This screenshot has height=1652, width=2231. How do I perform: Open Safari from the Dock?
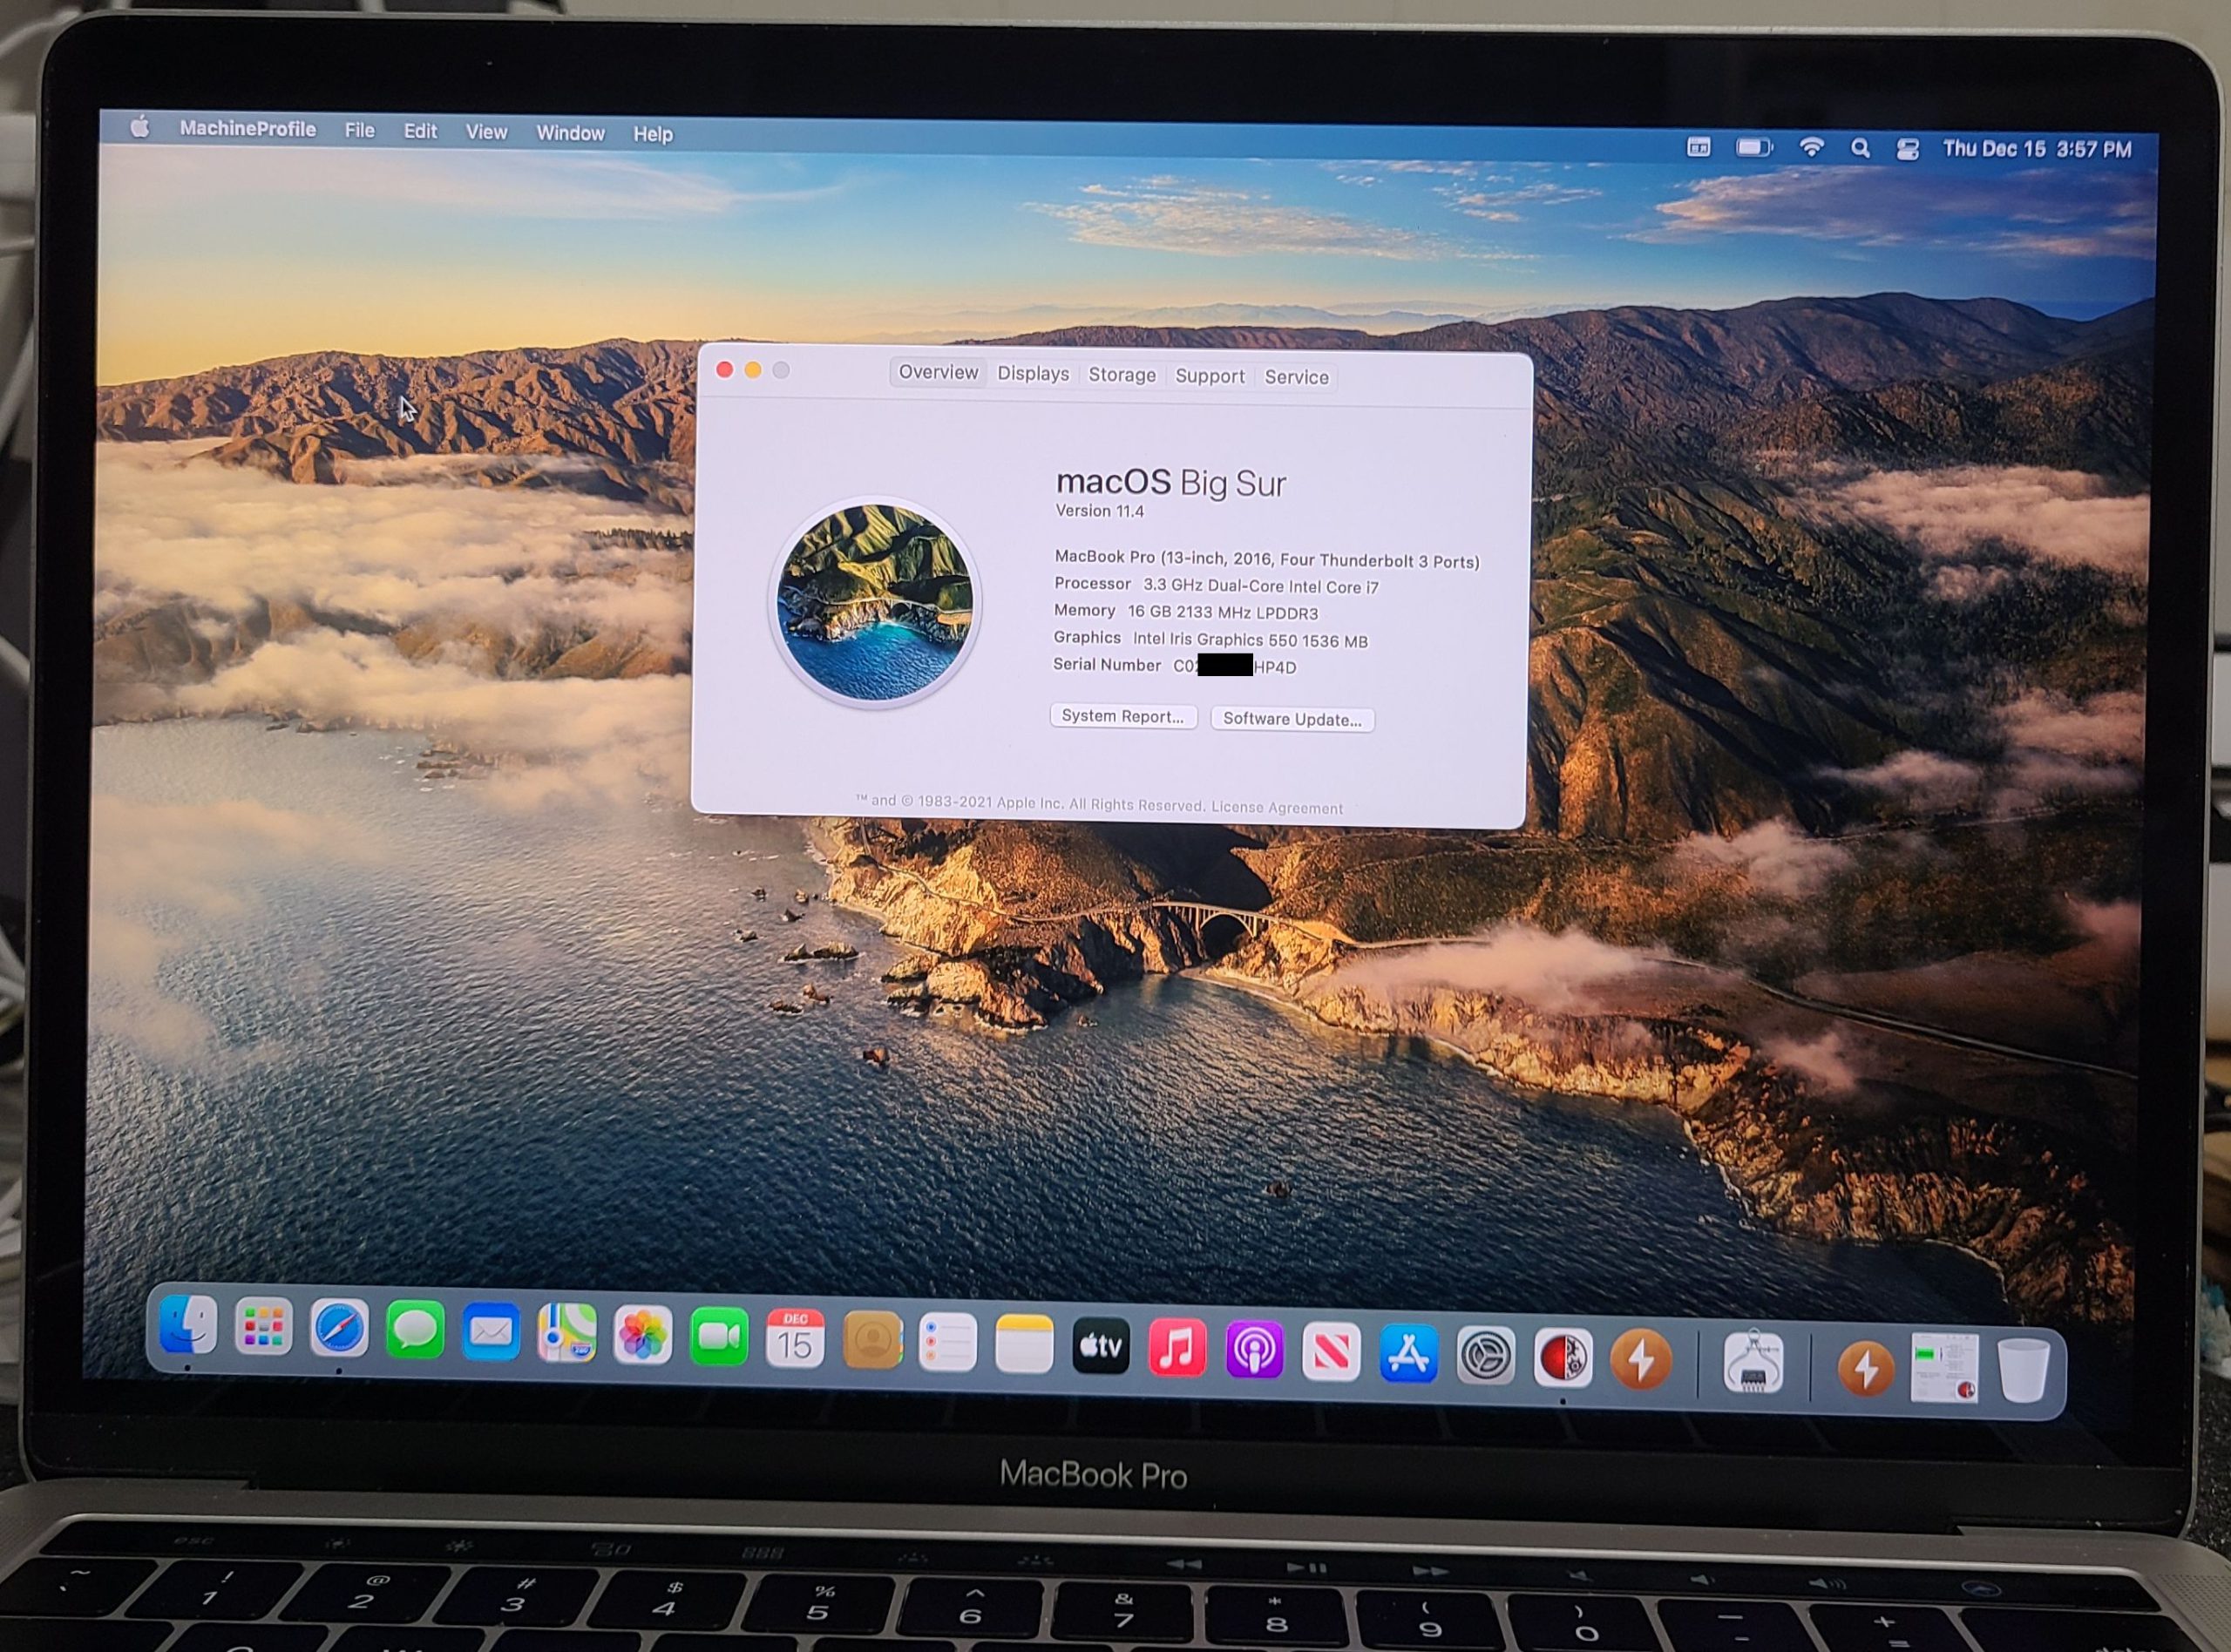click(x=339, y=1330)
